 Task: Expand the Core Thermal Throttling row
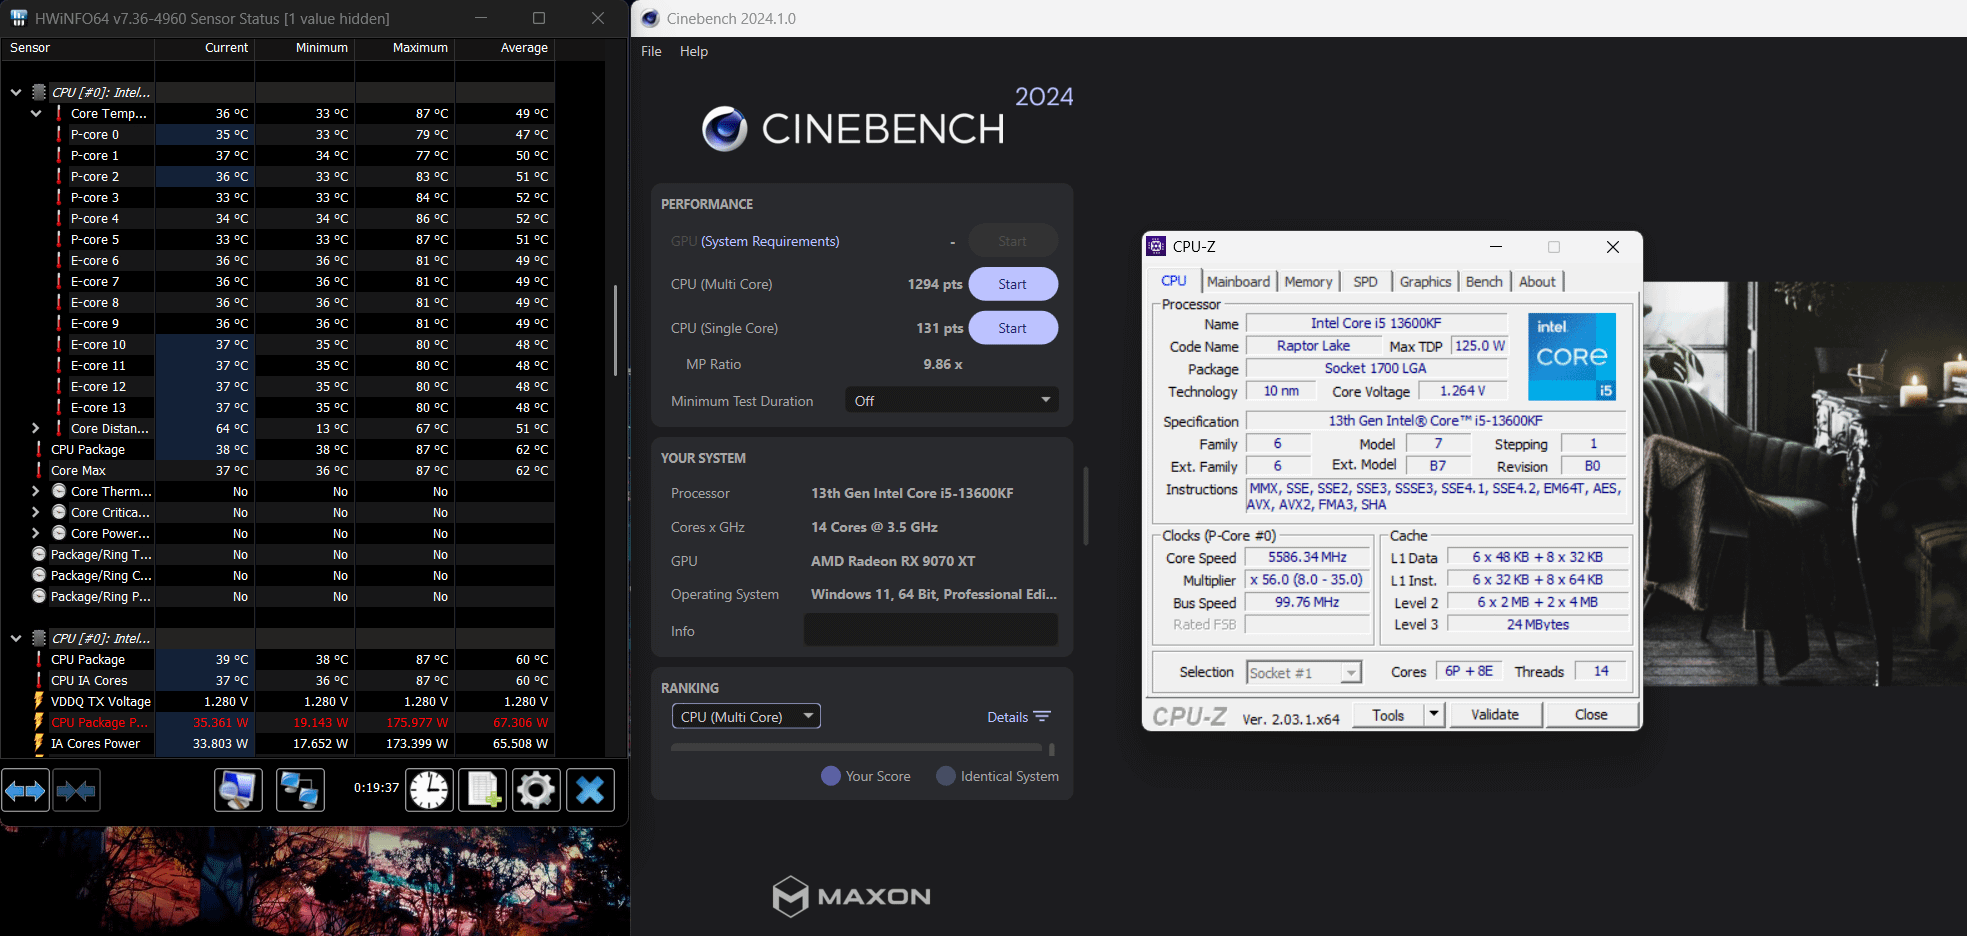point(36,491)
